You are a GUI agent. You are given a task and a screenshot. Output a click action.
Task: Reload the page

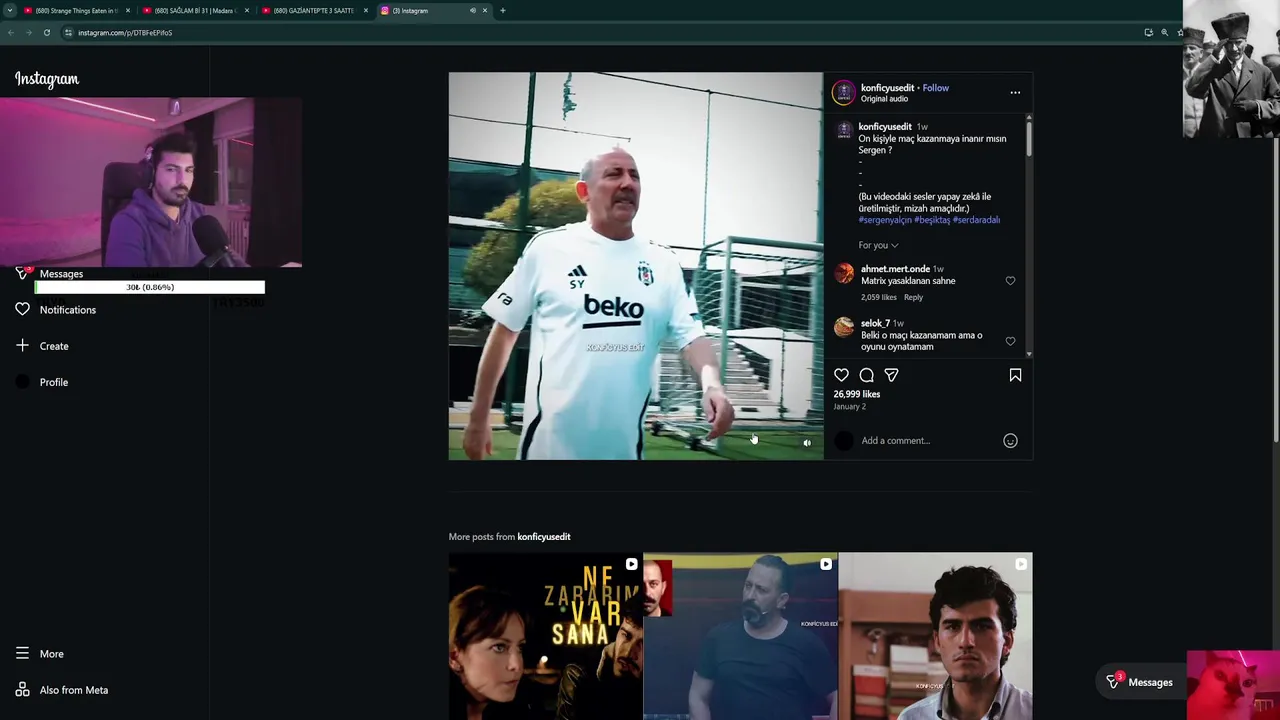point(46,33)
